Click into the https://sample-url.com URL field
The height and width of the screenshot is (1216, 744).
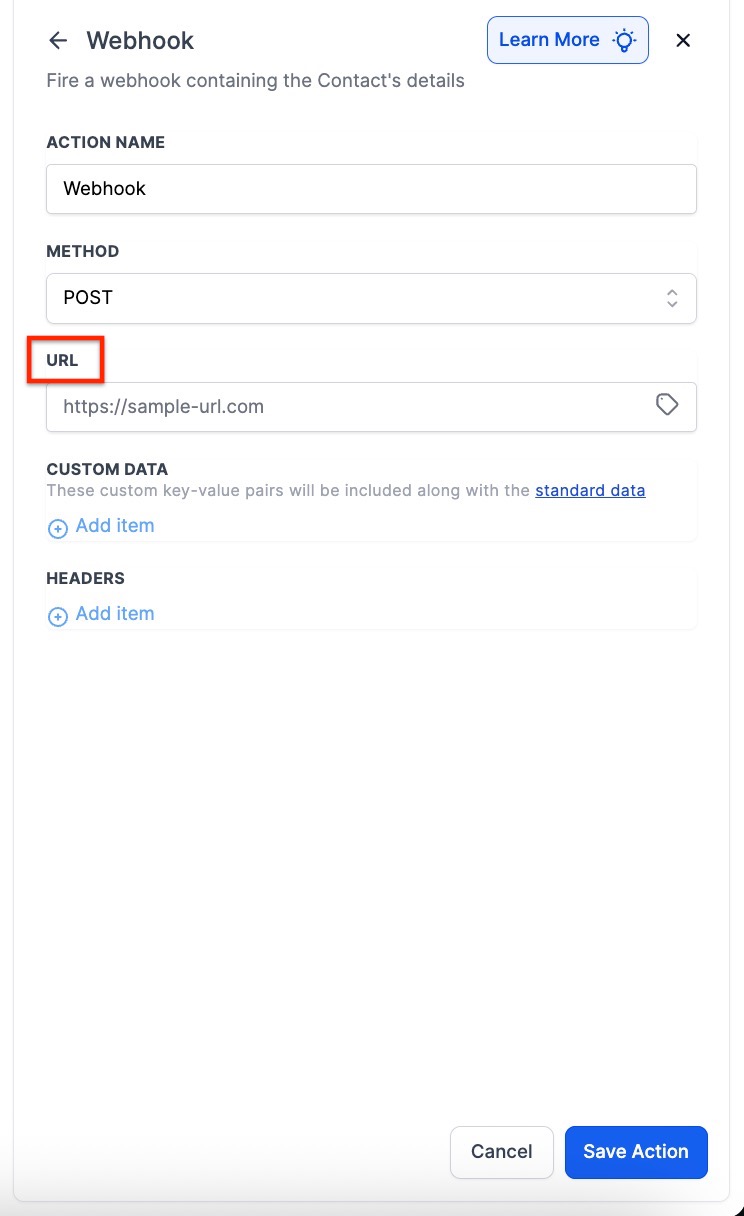point(371,407)
